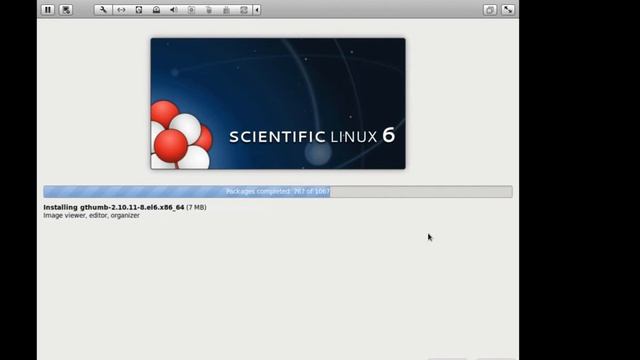Open virtual machine settings wrench icon
Viewport: 640px width, 360px height.
103,10
